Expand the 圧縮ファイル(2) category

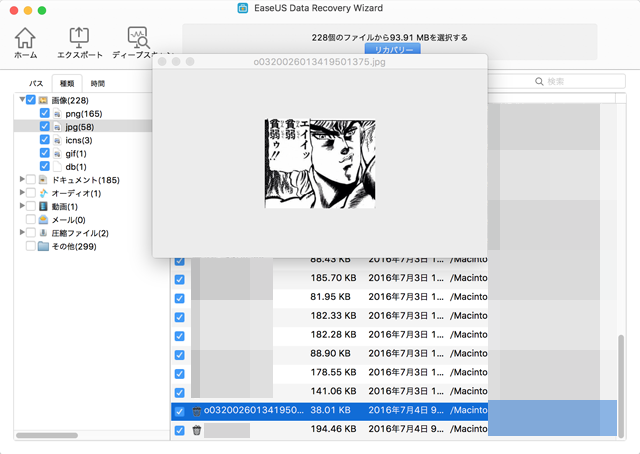[22, 232]
